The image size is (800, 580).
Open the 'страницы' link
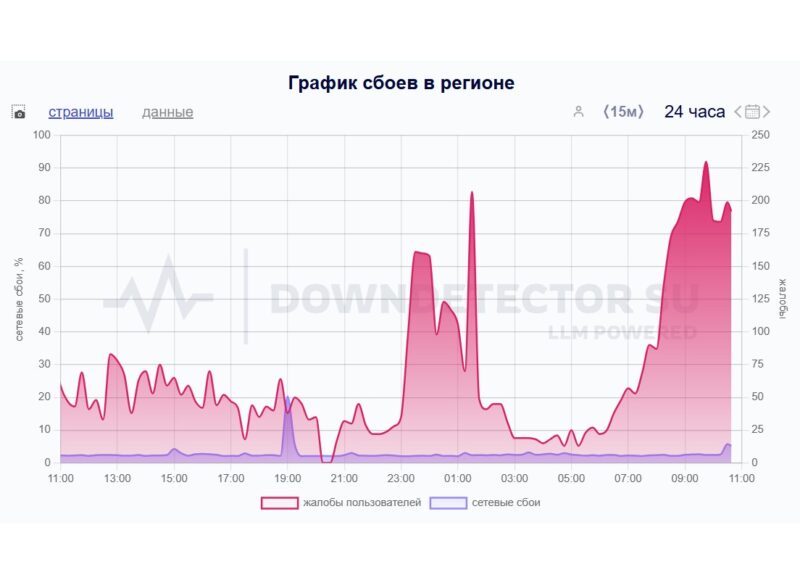[81, 112]
